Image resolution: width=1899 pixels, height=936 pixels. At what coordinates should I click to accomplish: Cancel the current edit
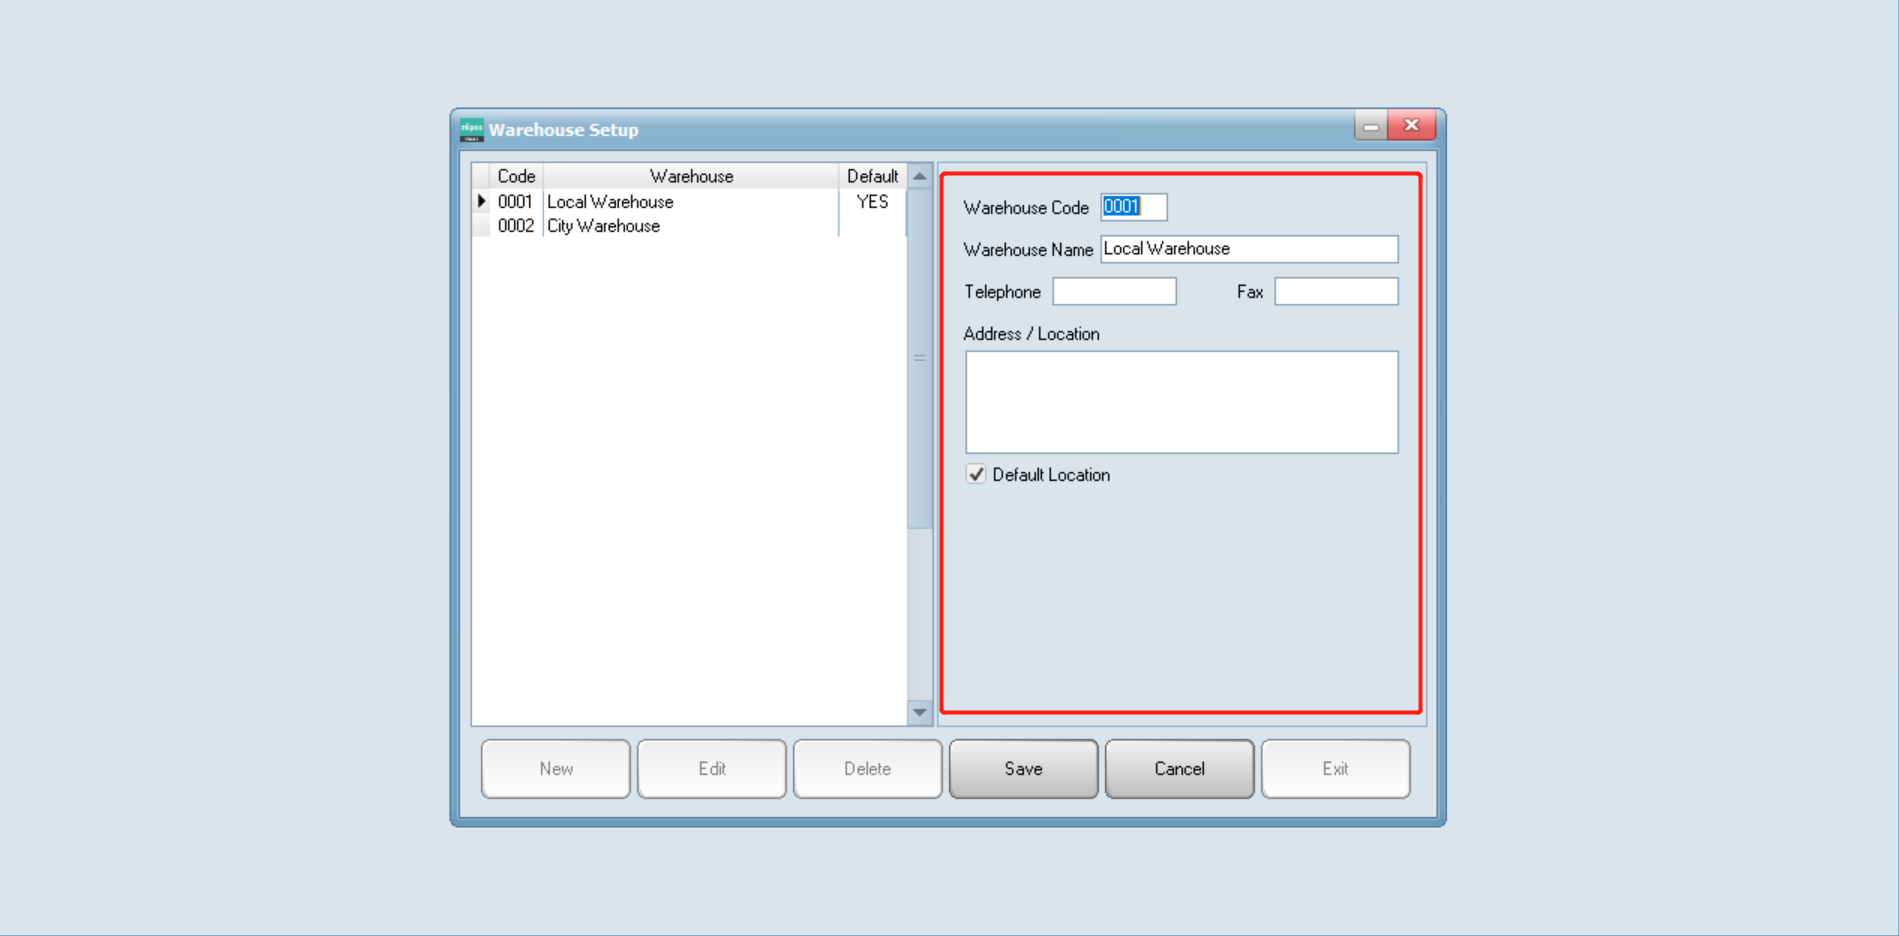1179,768
